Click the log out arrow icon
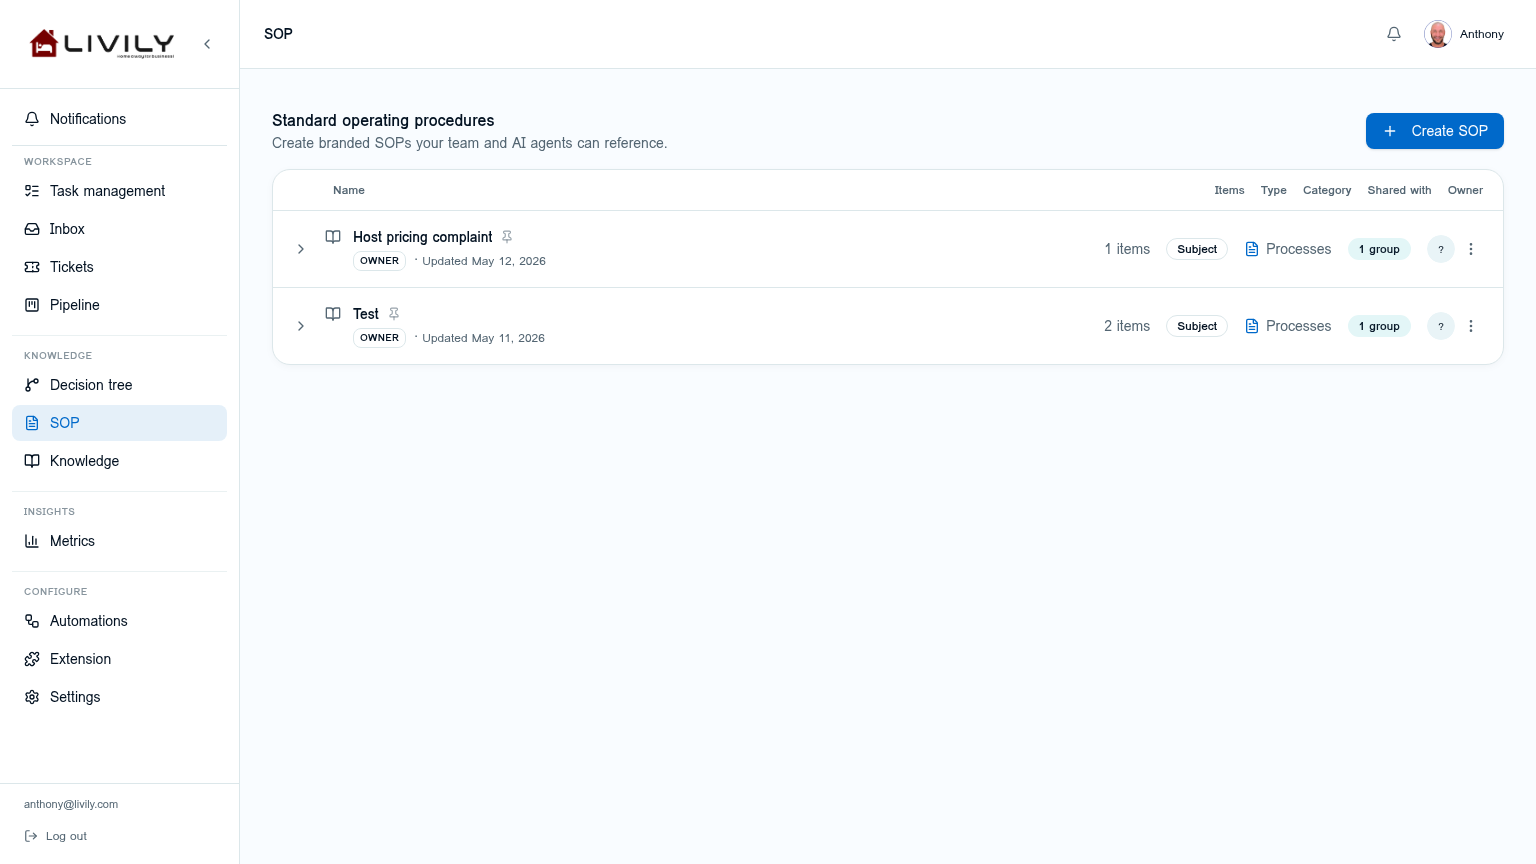 pyautogui.click(x=31, y=836)
